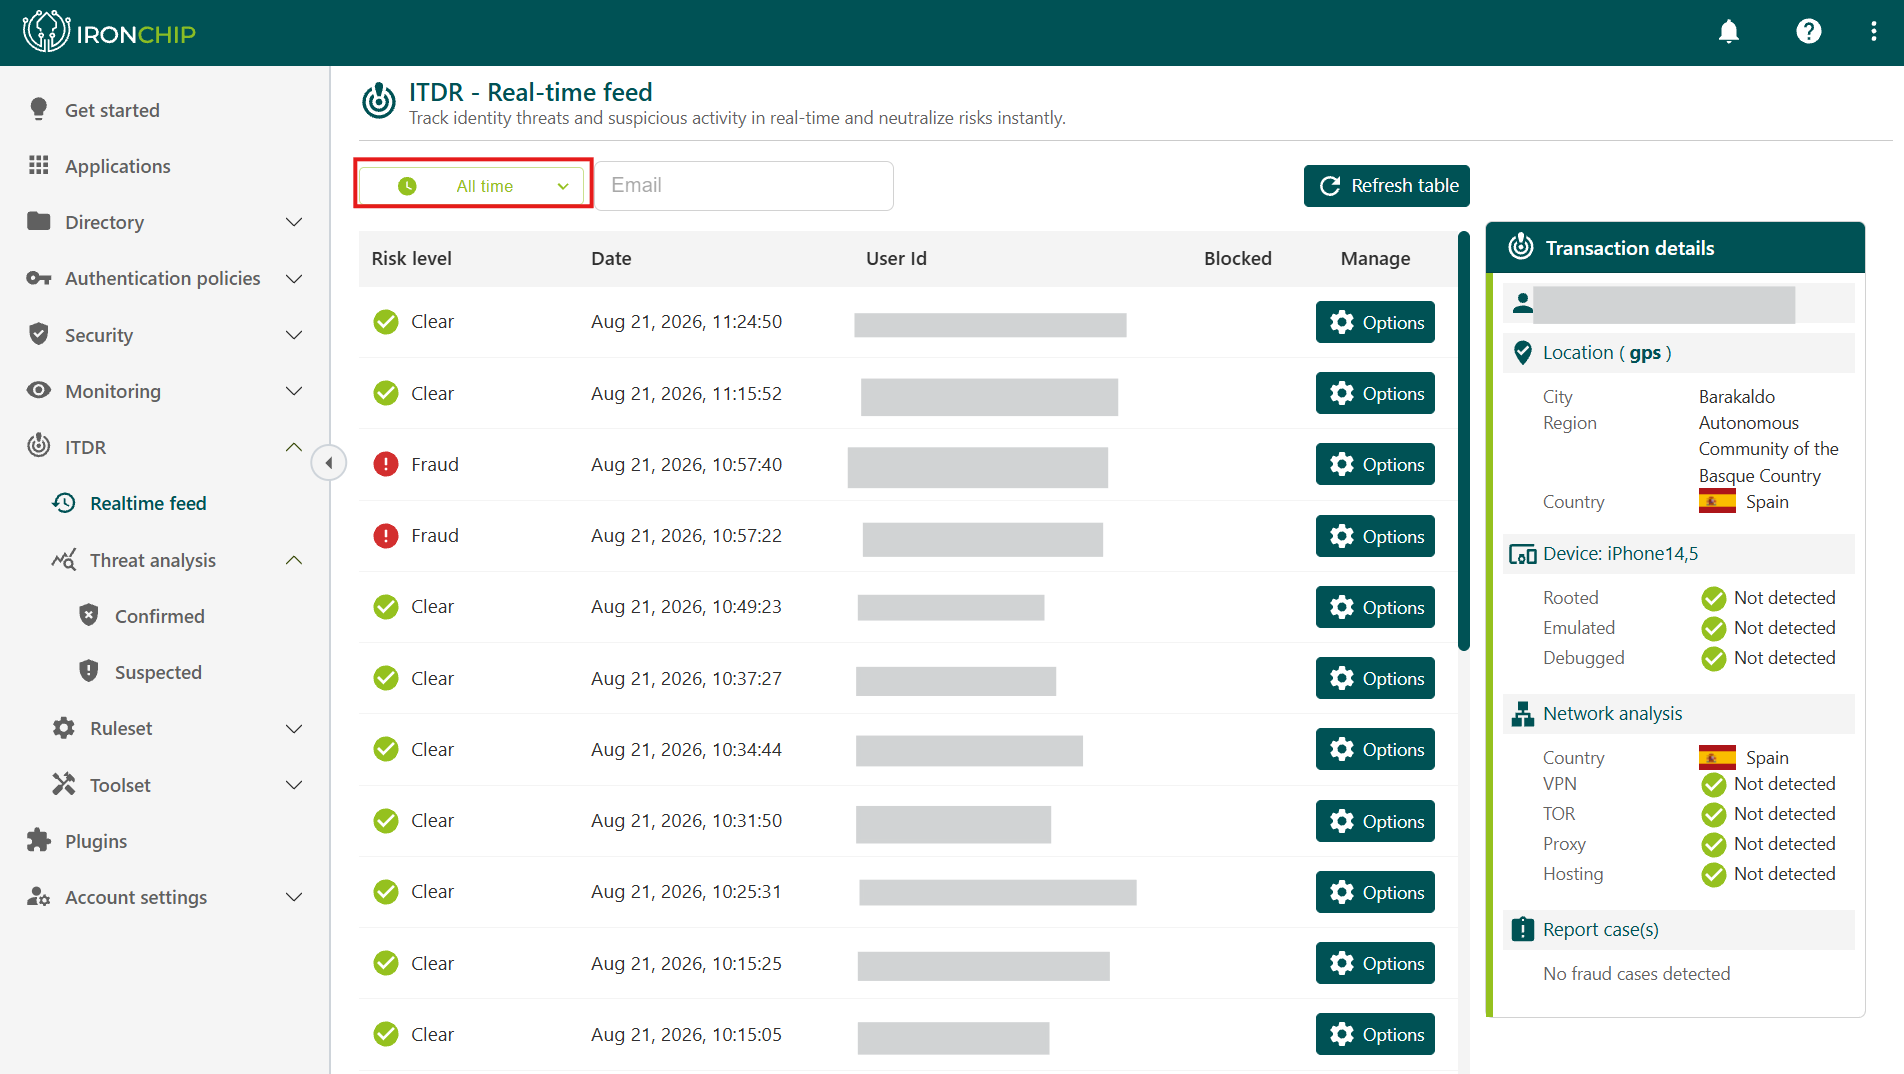Click the Ruleset gear icon
Screen dimensions: 1904x1074
(64, 728)
